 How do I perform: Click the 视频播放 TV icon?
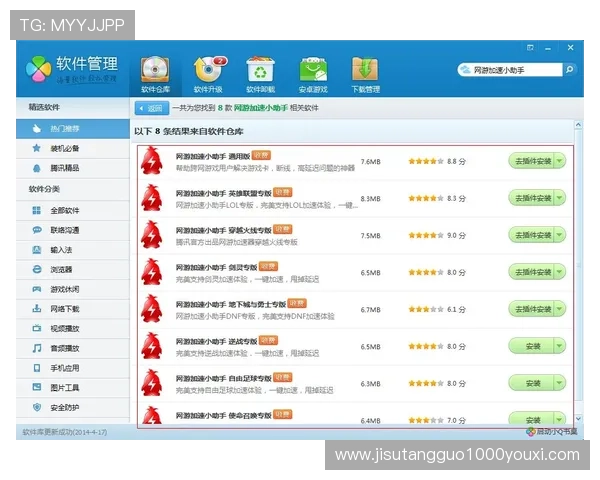[37, 328]
